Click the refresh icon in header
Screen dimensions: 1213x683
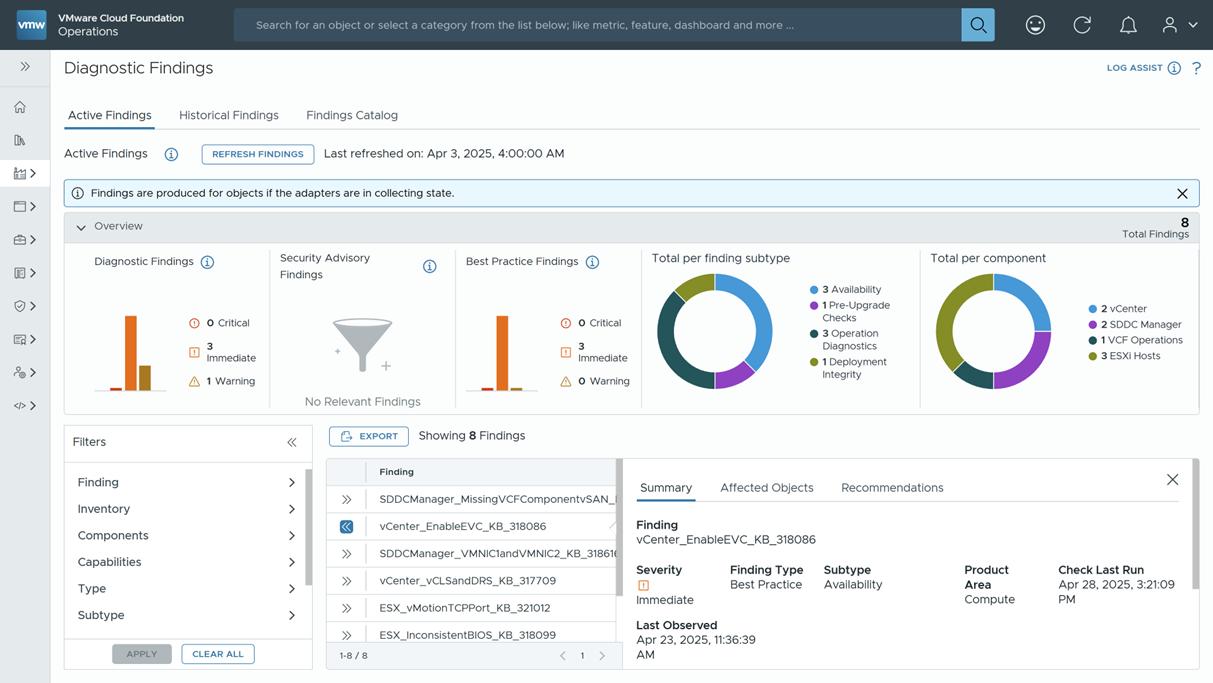point(1082,25)
